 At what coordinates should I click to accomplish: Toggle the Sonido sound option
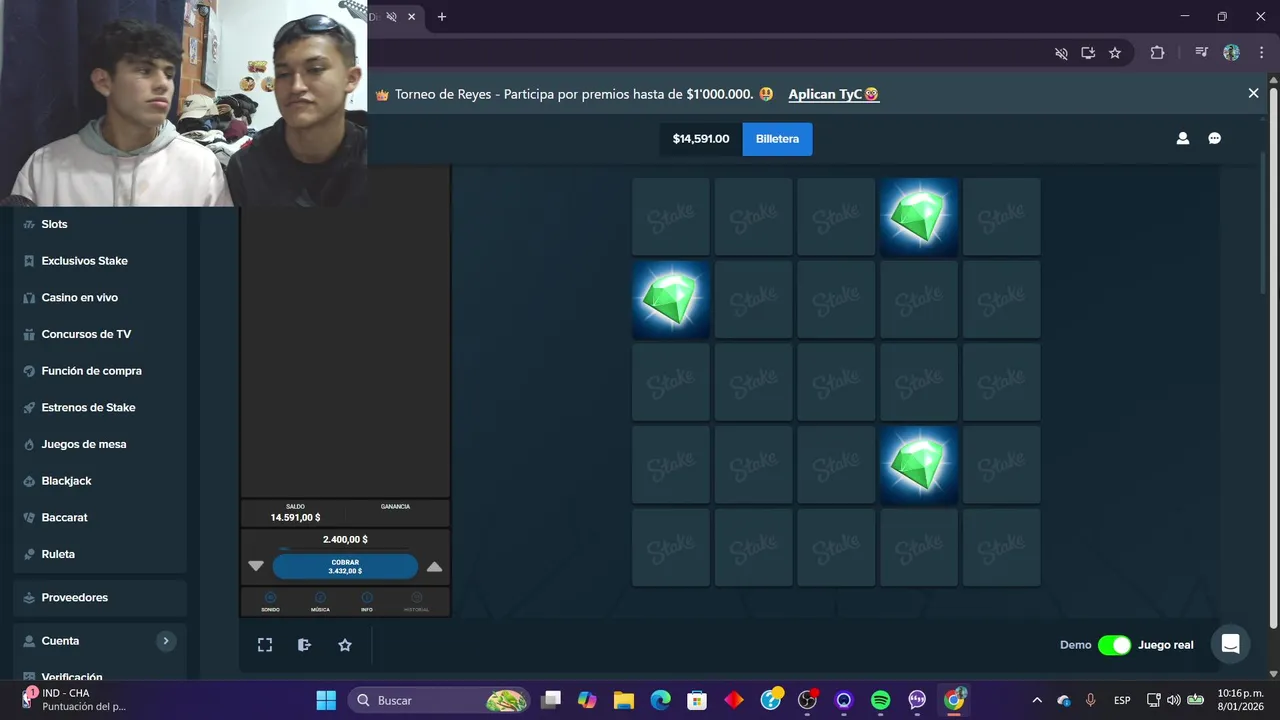point(270,601)
